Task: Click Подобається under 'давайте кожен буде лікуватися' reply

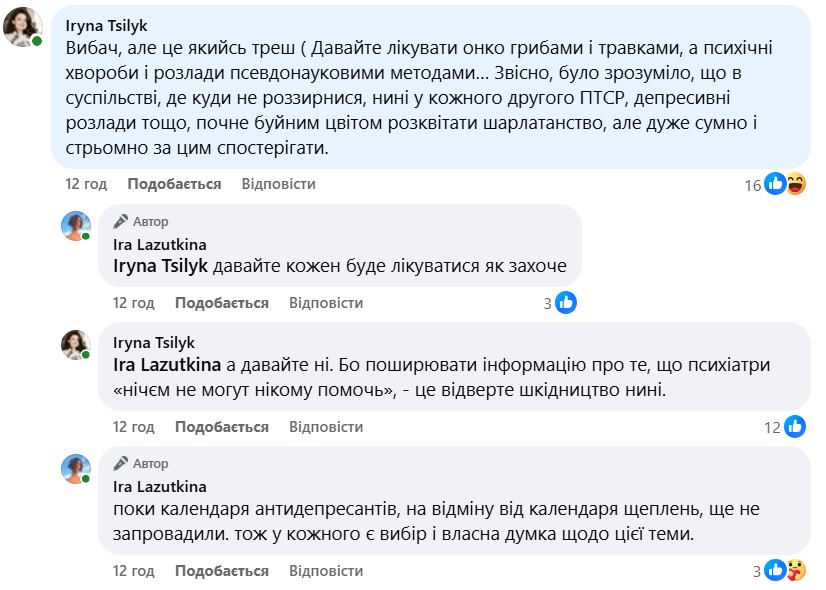Action: pyautogui.click(x=222, y=303)
